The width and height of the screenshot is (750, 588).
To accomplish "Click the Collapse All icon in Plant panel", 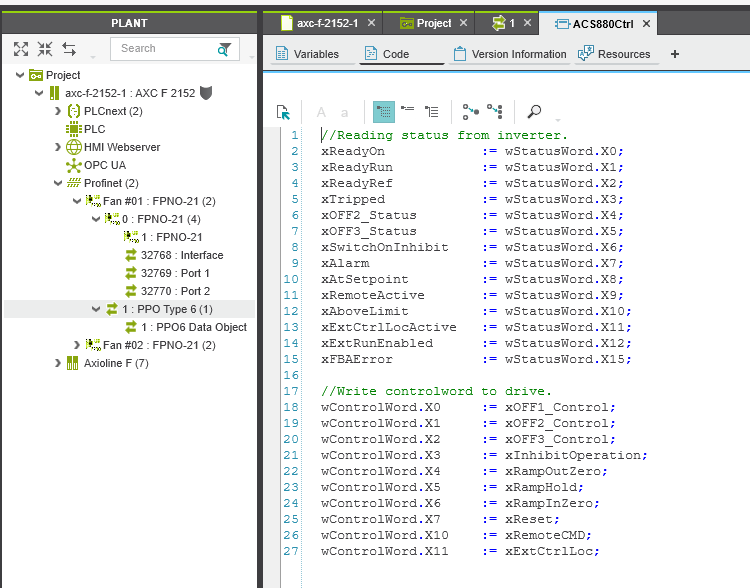I will [45, 49].
